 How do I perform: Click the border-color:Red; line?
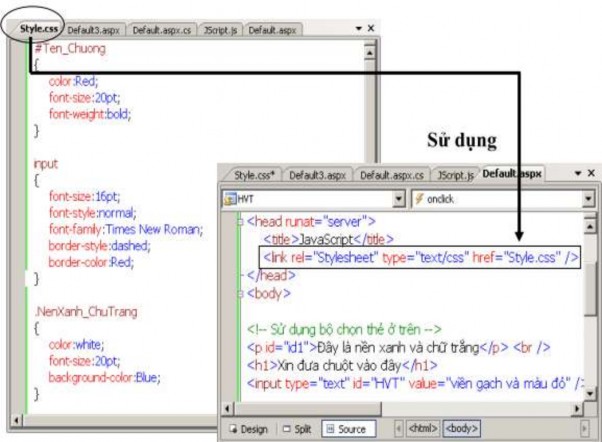click(91, 262)
